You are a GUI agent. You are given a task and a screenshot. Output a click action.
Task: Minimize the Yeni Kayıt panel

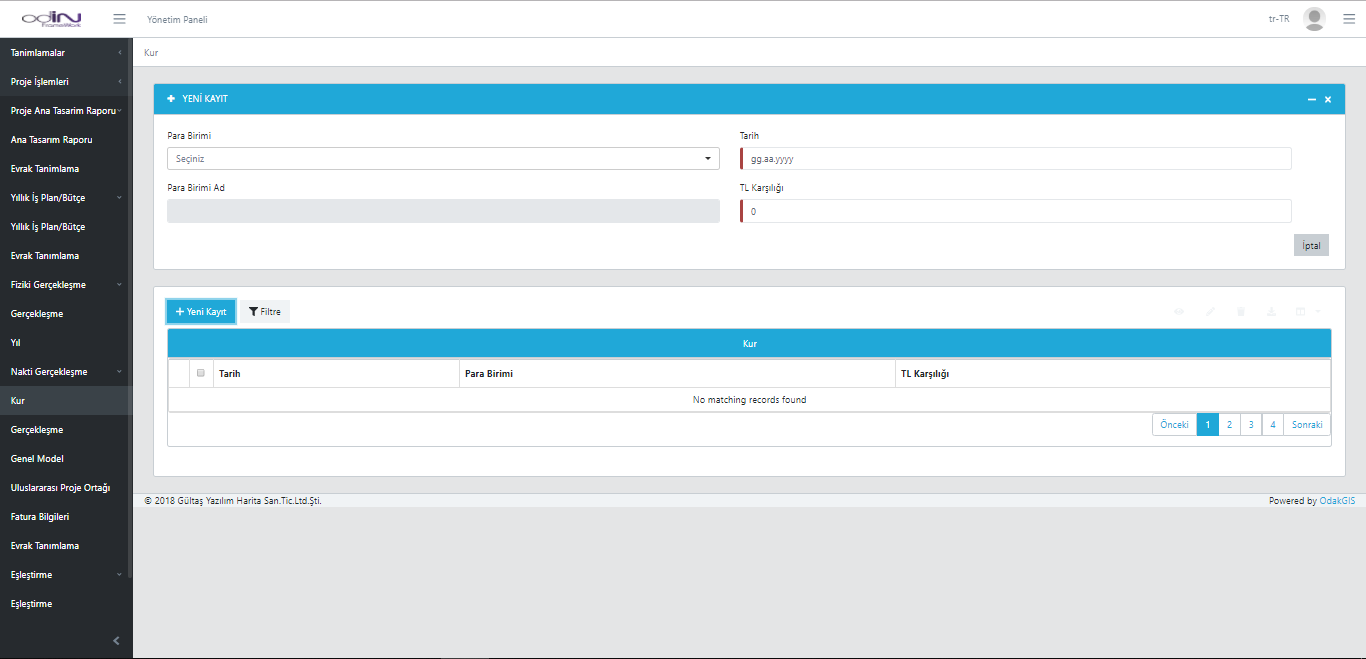(1311, 100)
